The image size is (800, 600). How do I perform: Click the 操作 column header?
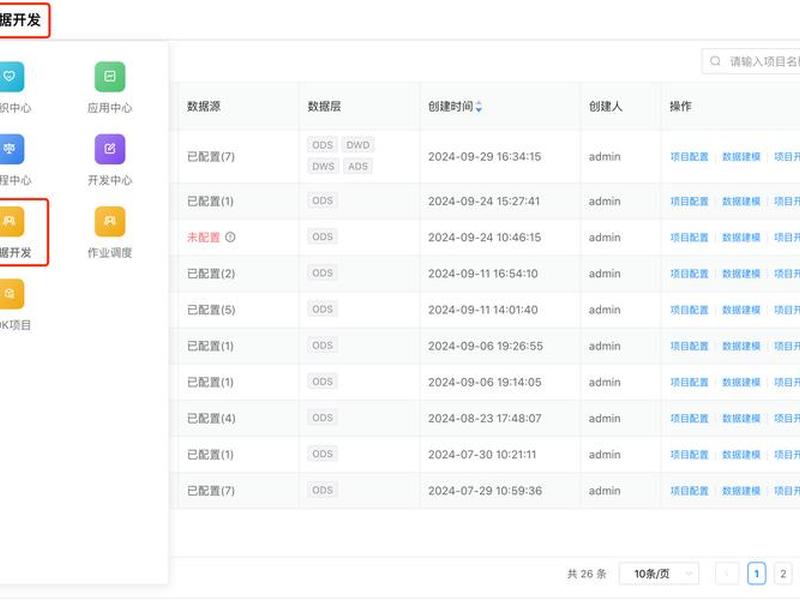click(681, 106)
